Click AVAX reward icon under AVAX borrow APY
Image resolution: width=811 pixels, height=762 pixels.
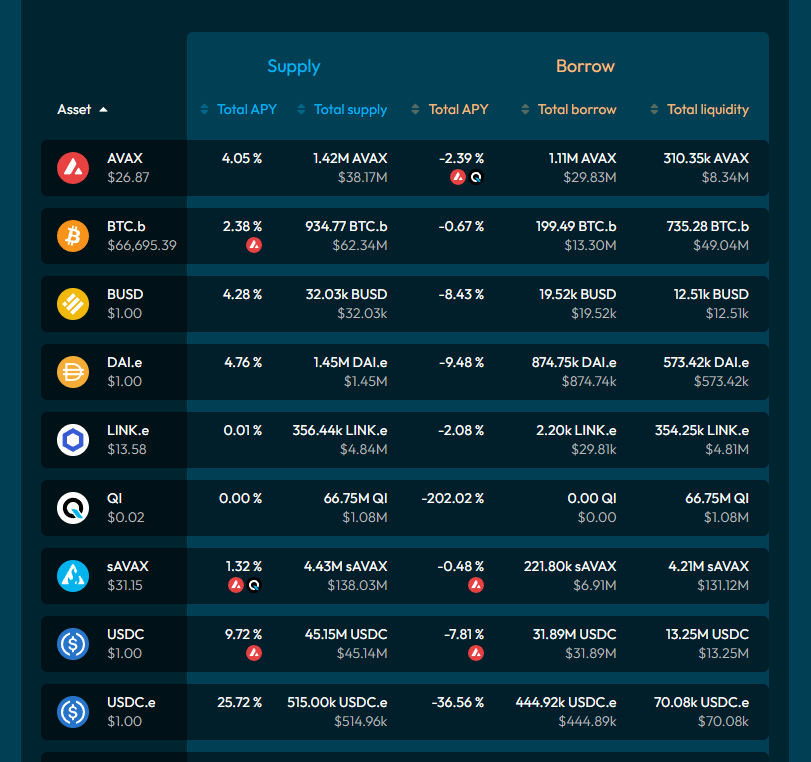(x=458, y=177)
